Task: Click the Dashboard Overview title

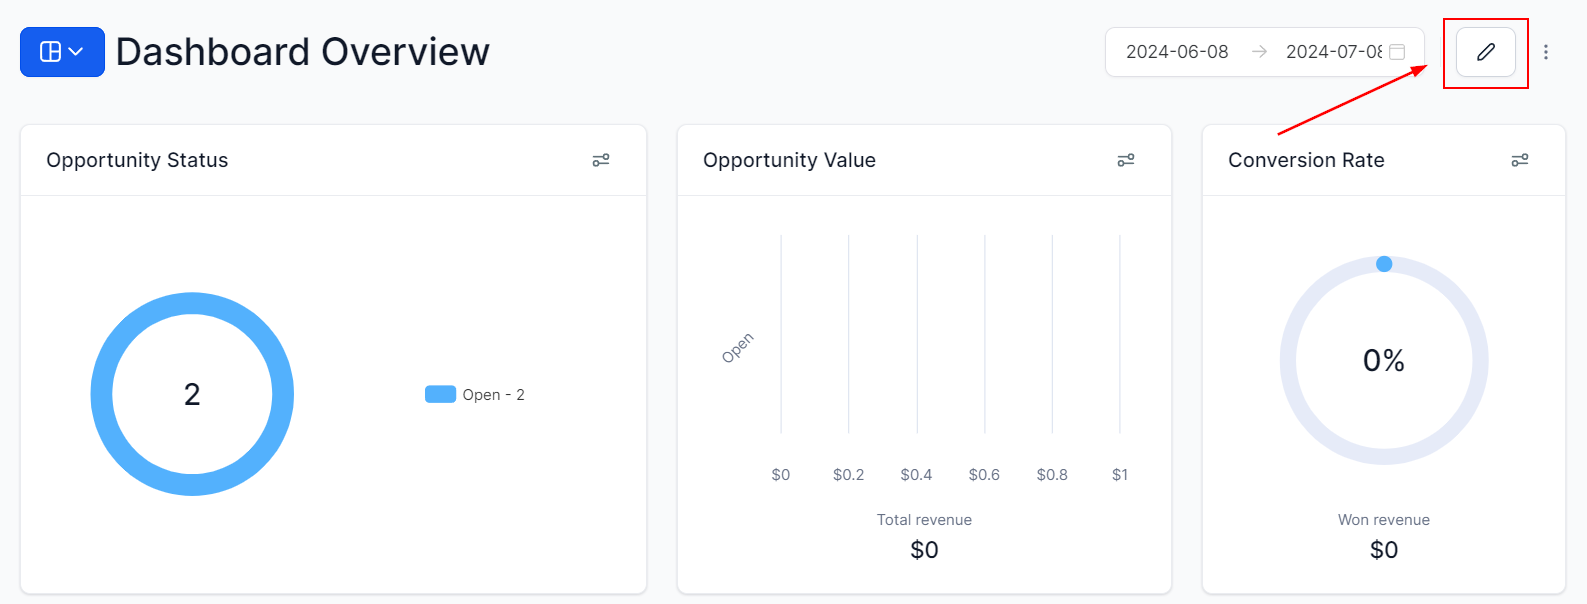Action: [x=302, y=52]
